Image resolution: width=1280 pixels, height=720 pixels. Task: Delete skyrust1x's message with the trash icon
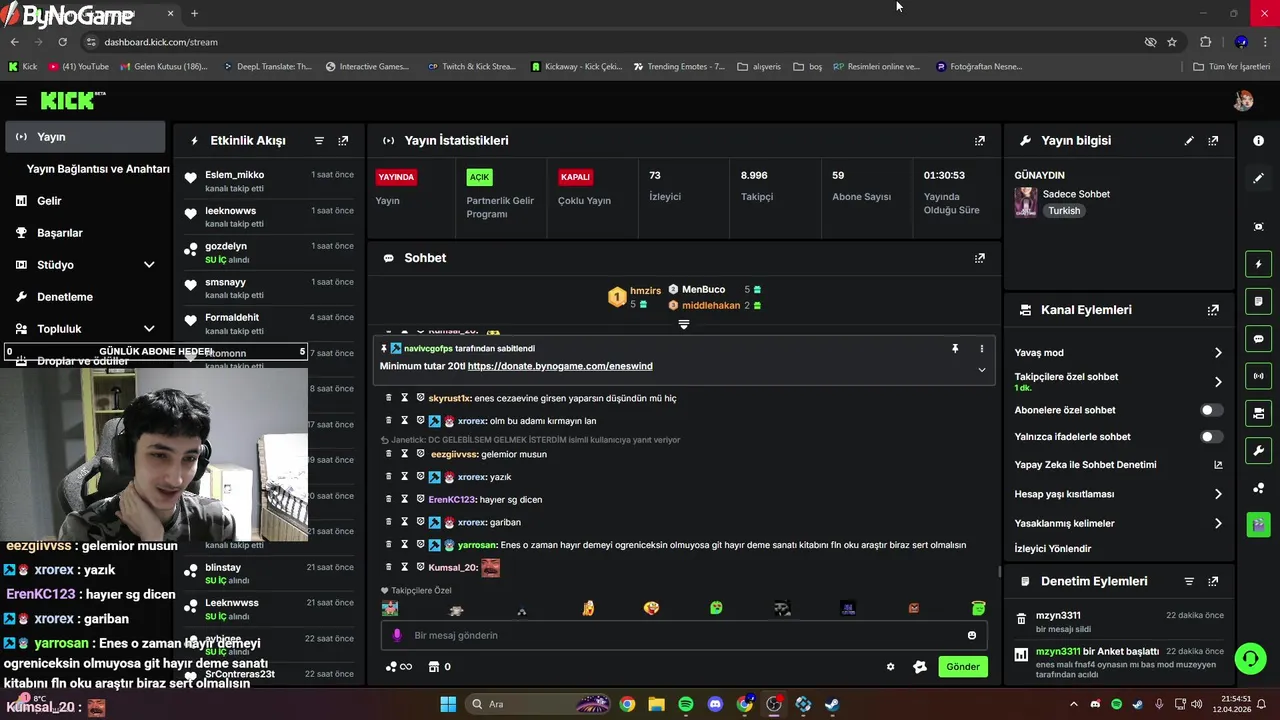click(x=389, y=398)
